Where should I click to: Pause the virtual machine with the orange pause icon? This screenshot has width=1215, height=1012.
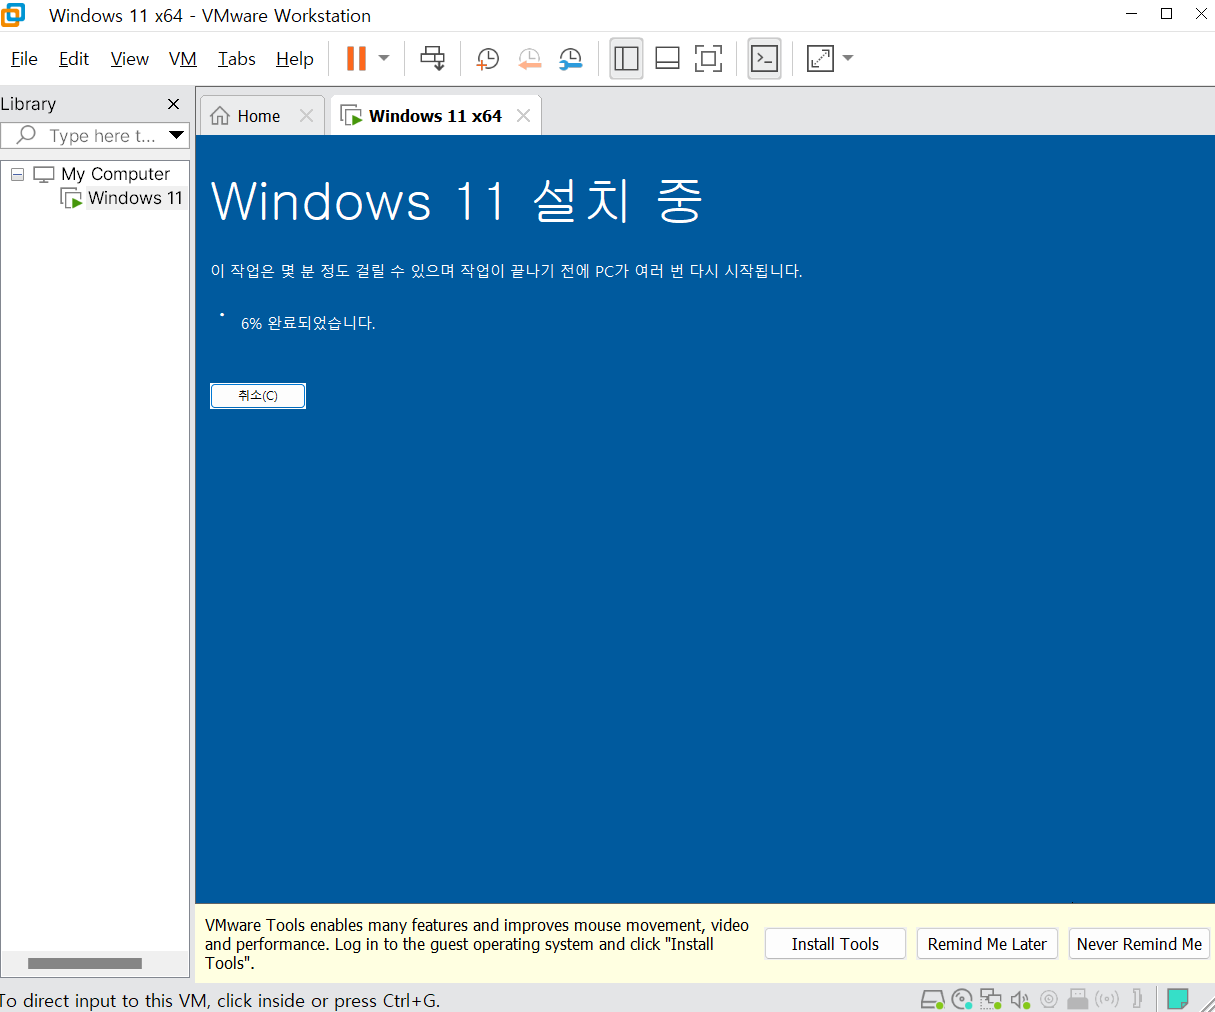point(356,58)
